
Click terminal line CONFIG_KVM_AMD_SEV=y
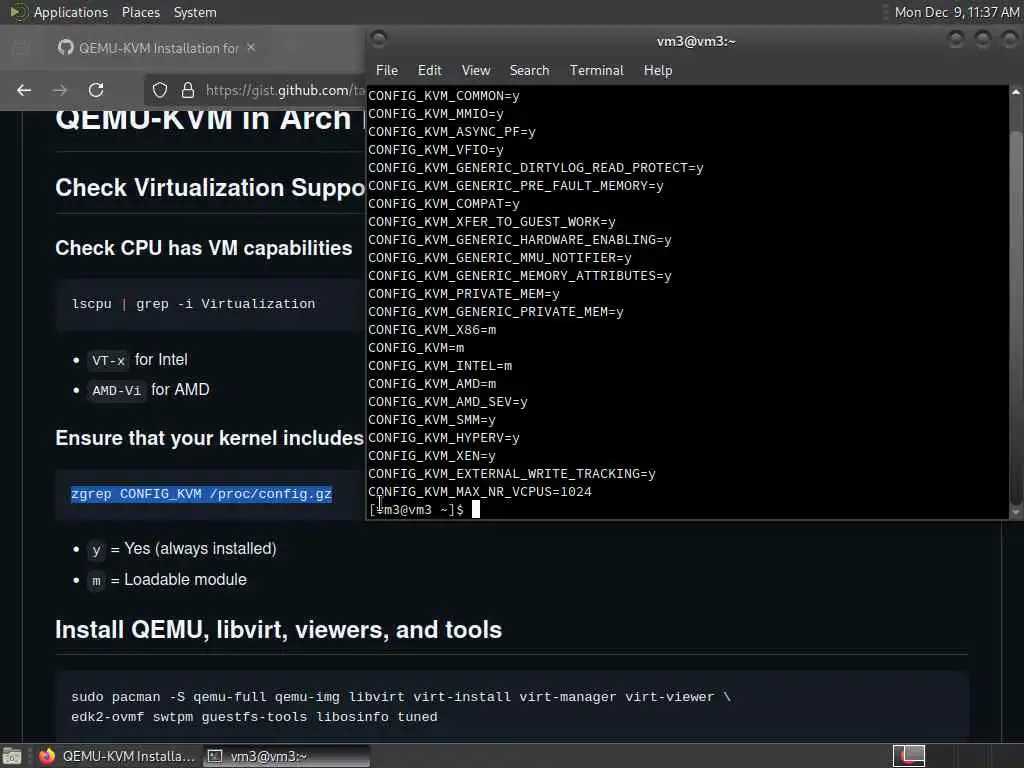447,402
